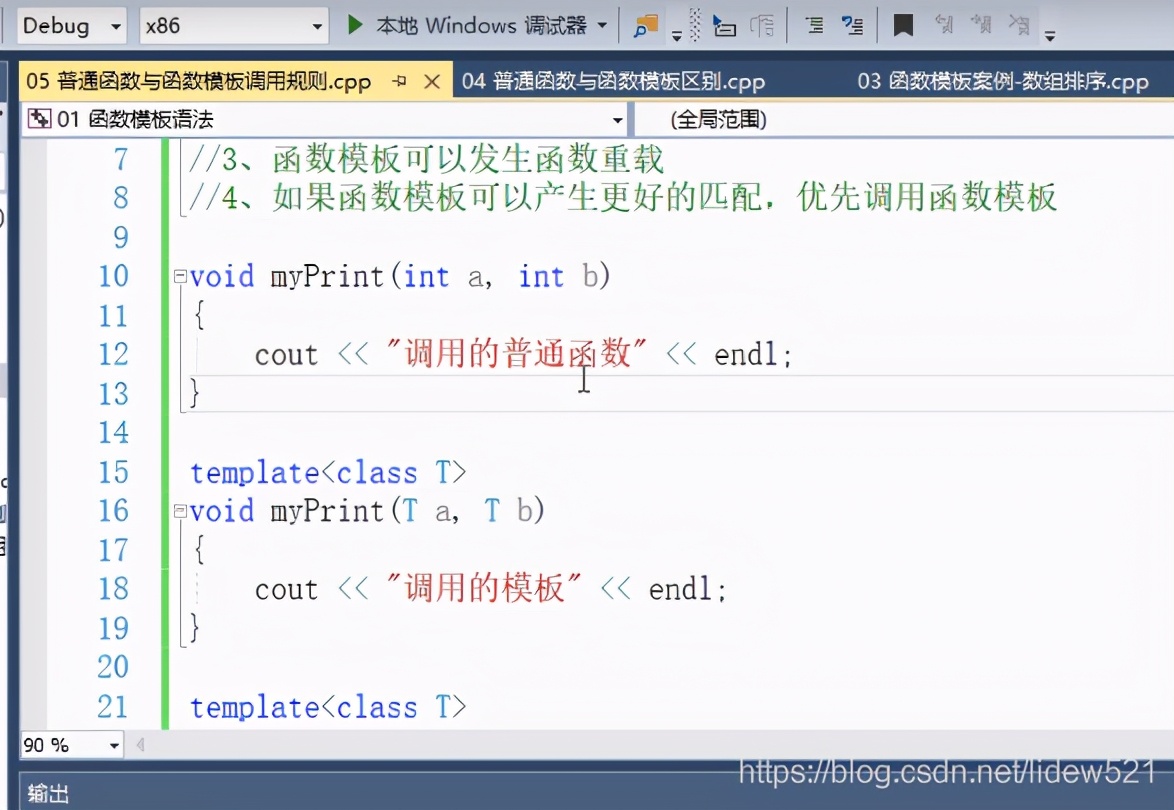
Task: Clear all bookmarks using toolbar icon
Action: pyautogui.click(x=1018, y=25)
